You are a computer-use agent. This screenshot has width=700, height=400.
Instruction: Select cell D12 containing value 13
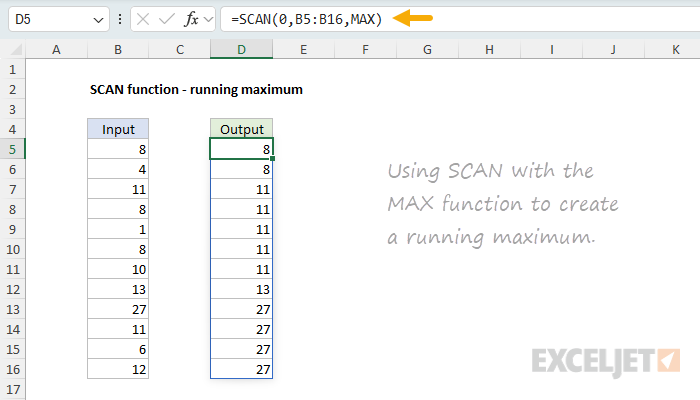point(241,289)
